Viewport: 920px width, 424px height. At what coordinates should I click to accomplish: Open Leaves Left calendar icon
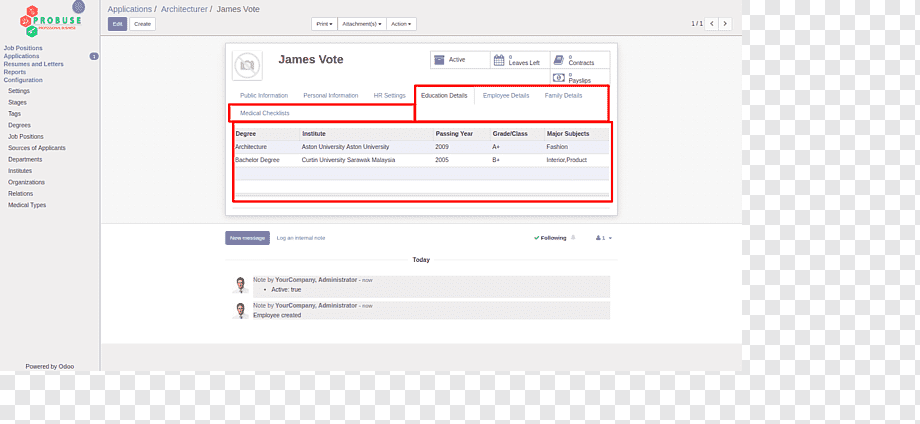click(x=499, y=60)
